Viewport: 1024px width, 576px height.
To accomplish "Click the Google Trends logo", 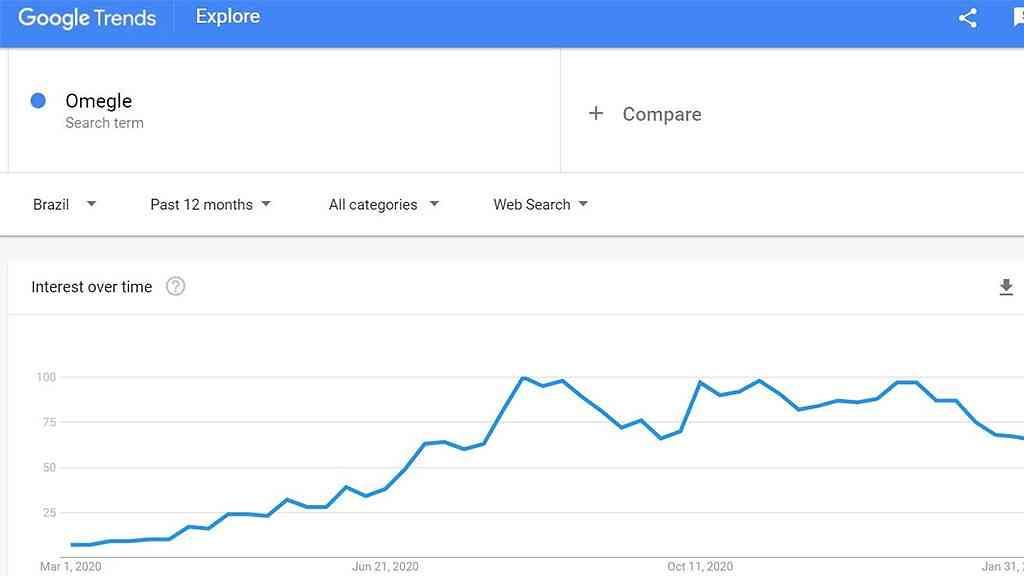I will (x=87, y=18).
